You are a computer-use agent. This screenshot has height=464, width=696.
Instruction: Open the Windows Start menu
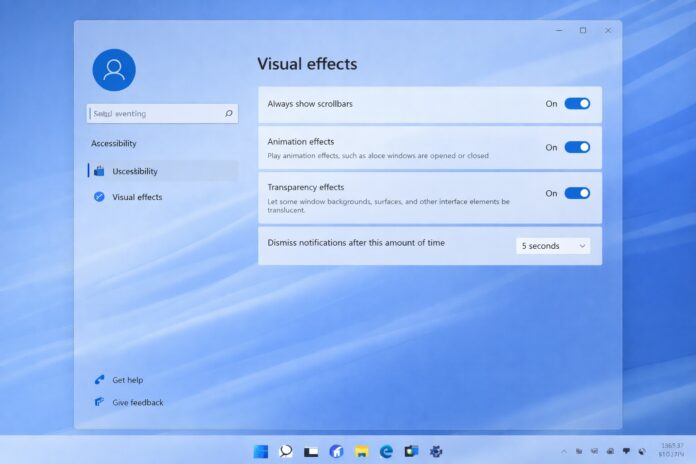click(261, 452)
